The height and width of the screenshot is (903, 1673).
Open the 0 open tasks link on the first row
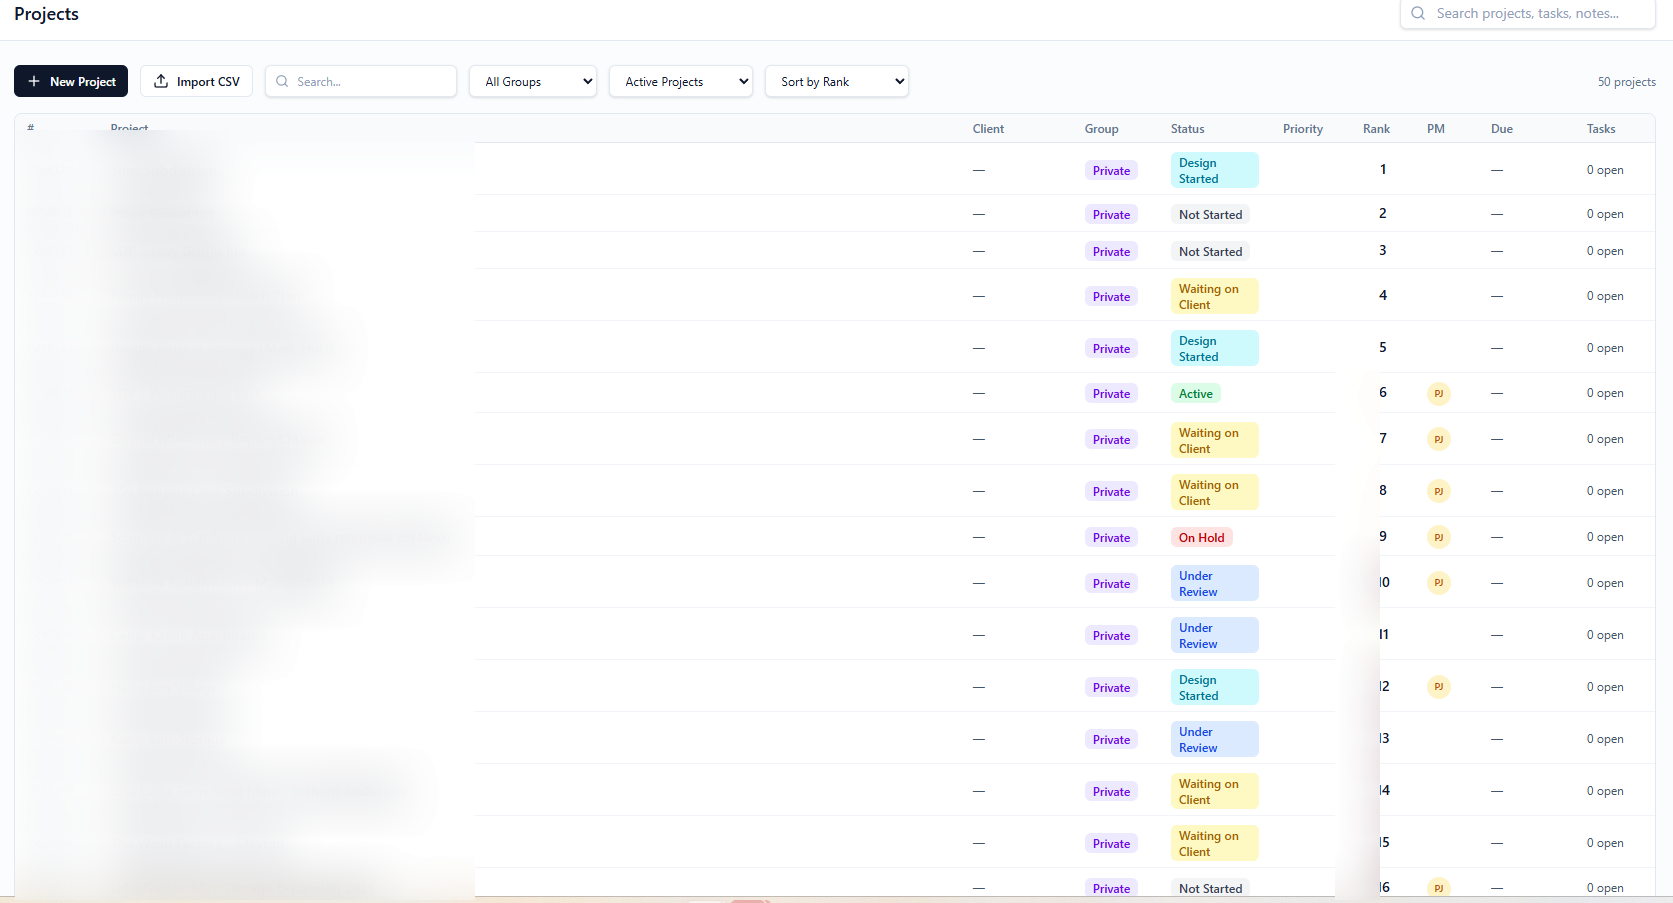click(x=1604, y=170)
